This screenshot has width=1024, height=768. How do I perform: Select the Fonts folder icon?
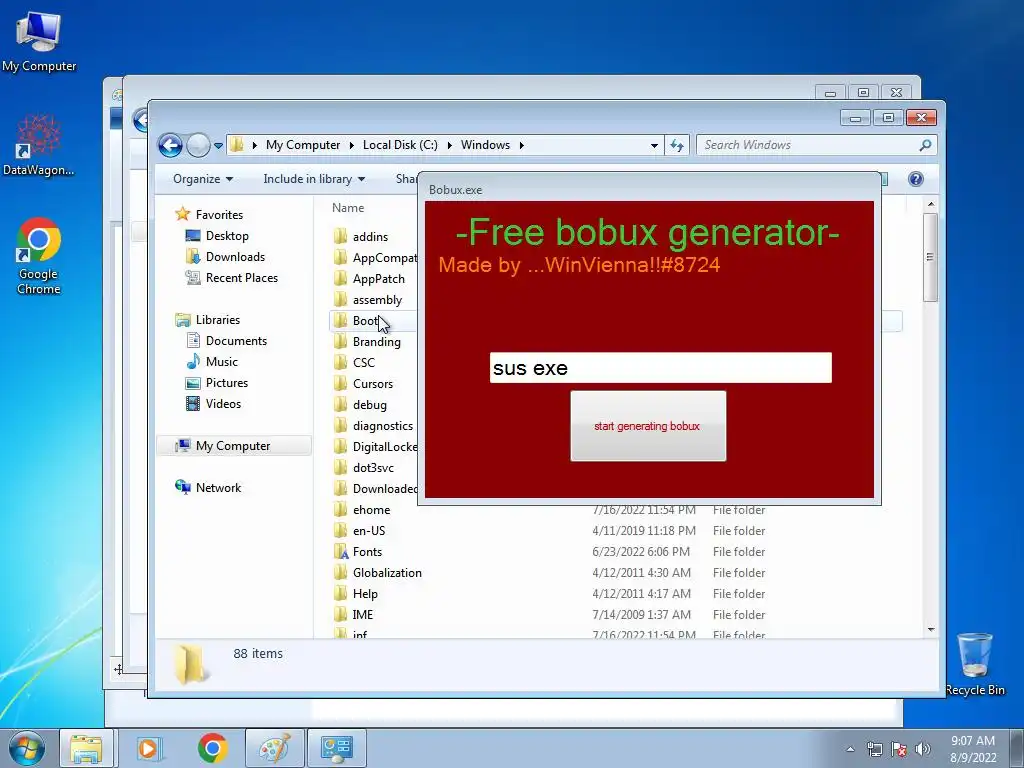coord(340,552)
